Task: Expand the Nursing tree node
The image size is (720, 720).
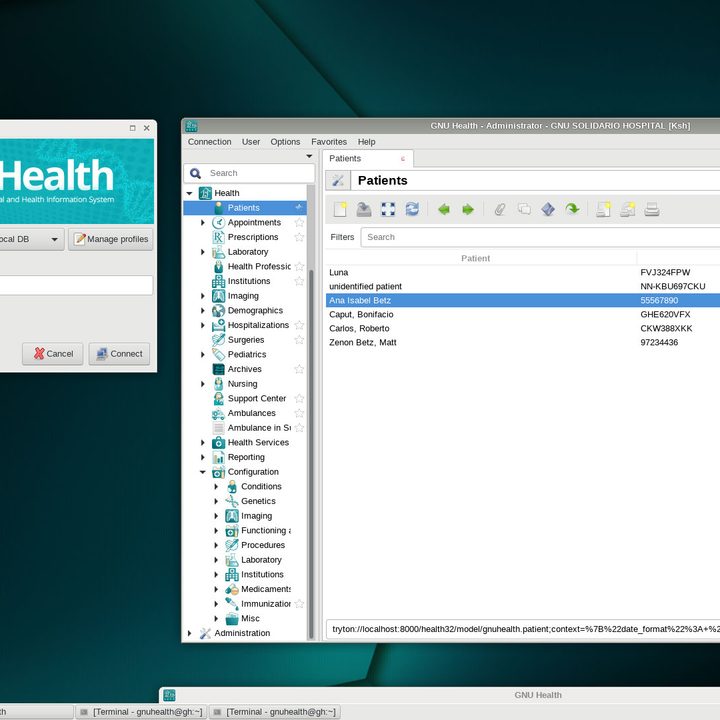Action: point(202,384)
